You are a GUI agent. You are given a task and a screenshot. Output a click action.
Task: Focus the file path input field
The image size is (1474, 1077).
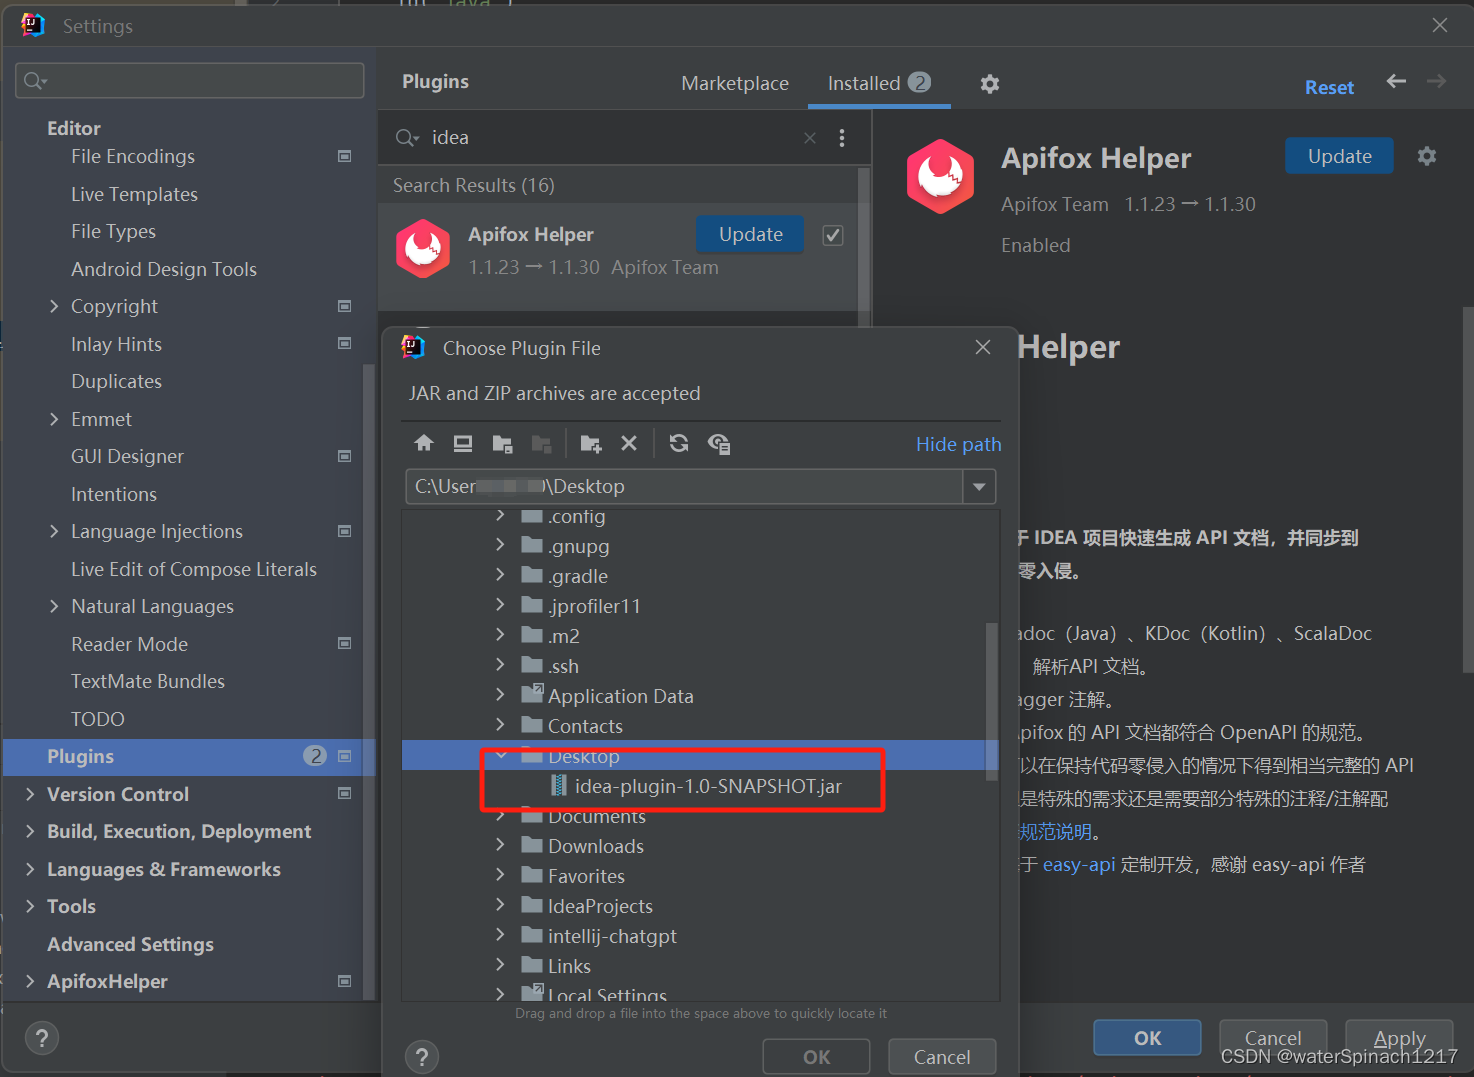[x=684, y=487]
